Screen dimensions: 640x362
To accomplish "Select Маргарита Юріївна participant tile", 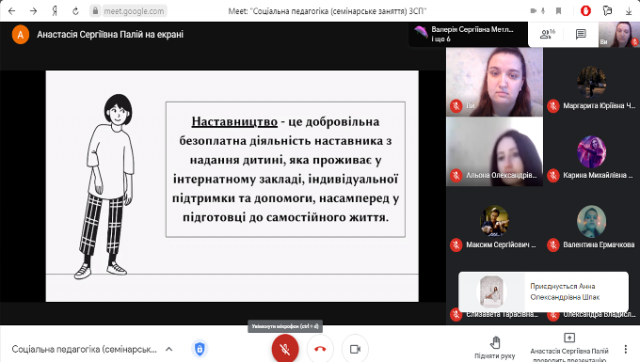I will coord(591,82).
